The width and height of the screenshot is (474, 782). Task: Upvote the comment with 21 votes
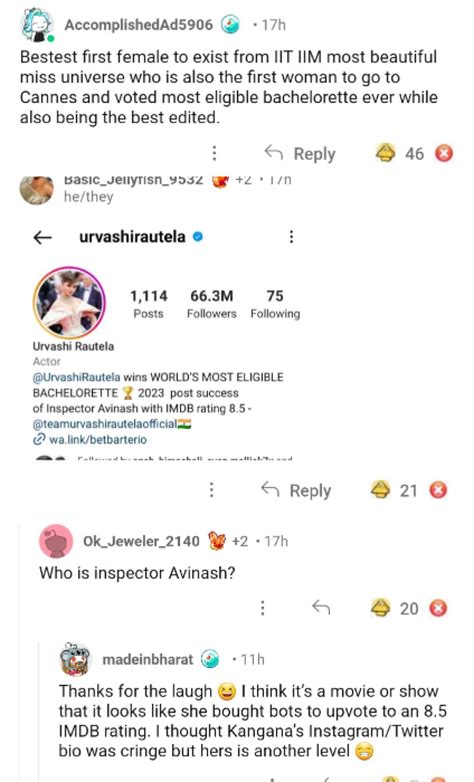(380, 490)
